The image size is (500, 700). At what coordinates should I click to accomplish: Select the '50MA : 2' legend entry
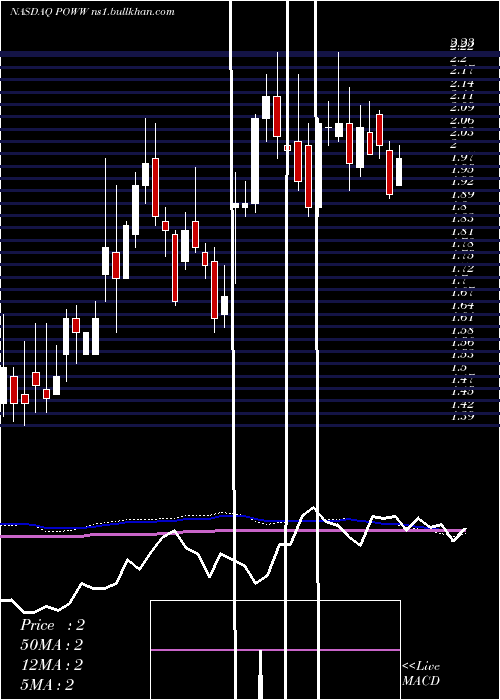pos(51,645)
